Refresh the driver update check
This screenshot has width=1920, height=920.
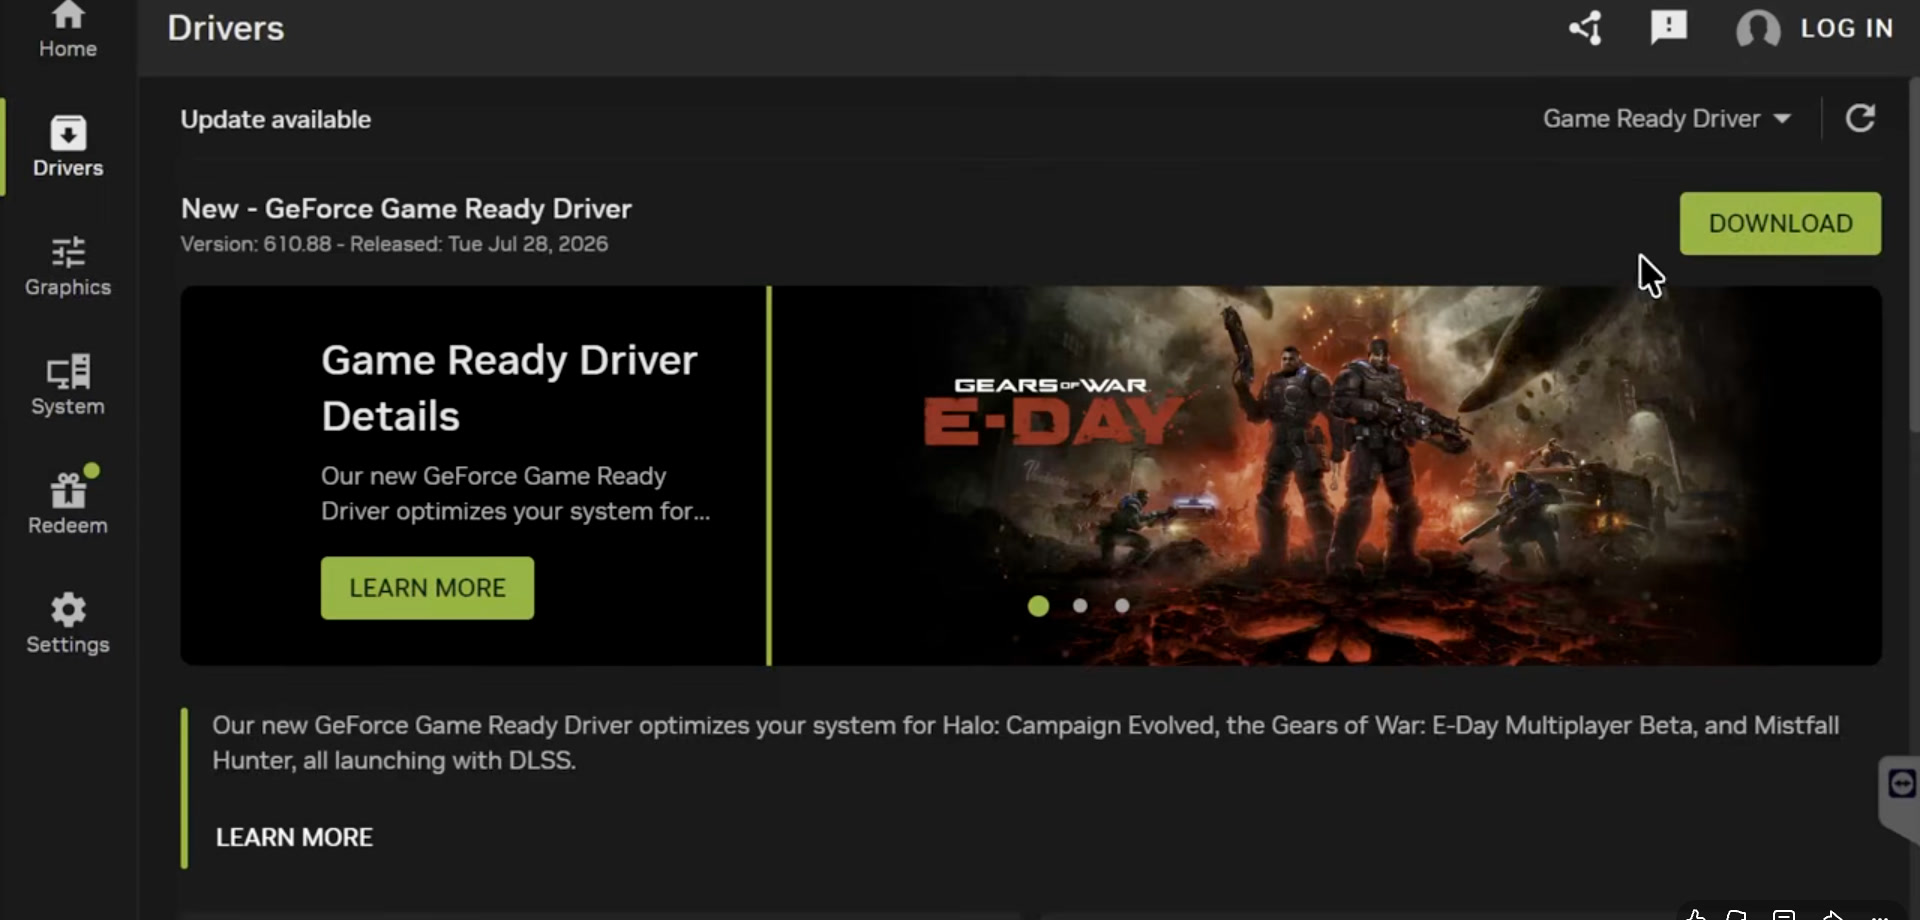[1860, 118]
